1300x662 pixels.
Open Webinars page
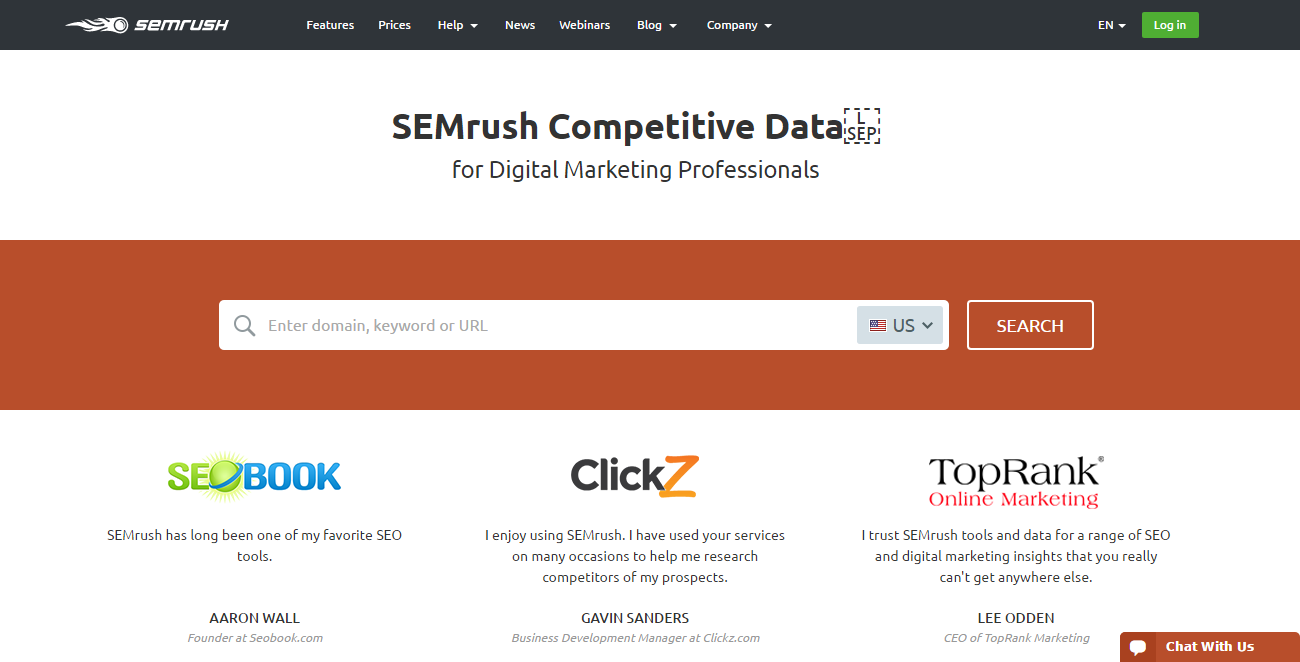584,25
